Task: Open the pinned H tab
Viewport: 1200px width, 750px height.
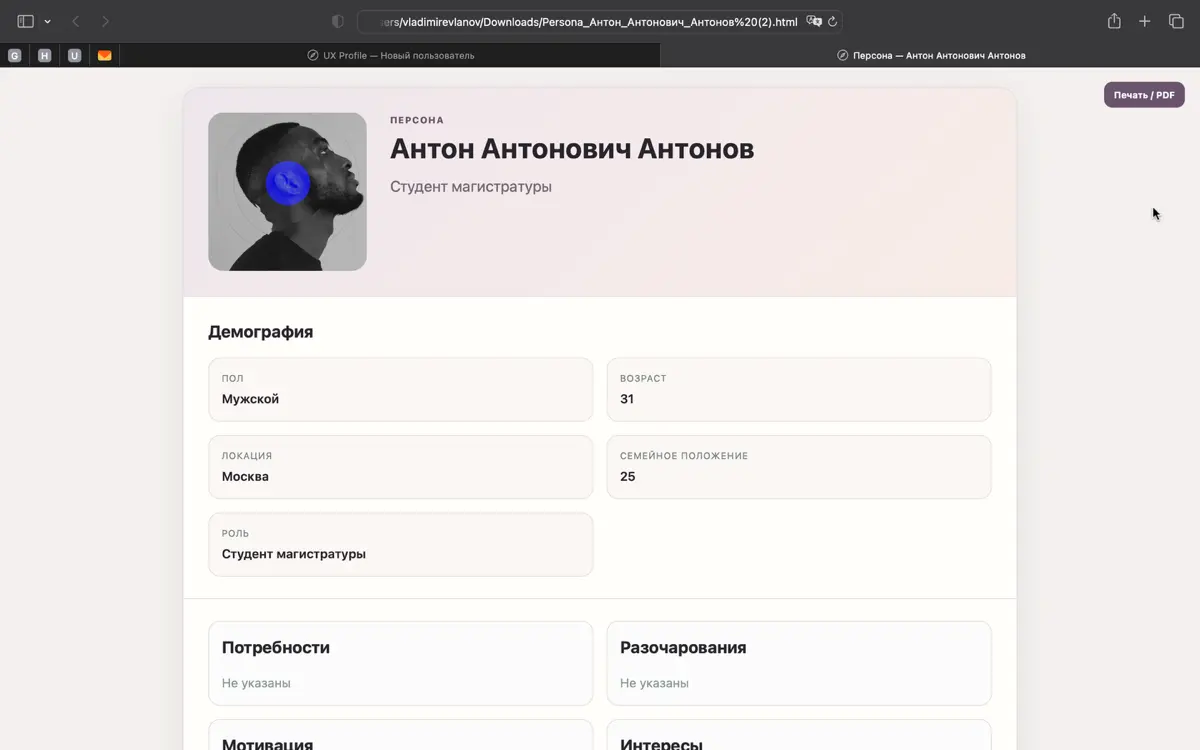Action: click(44, 56)
